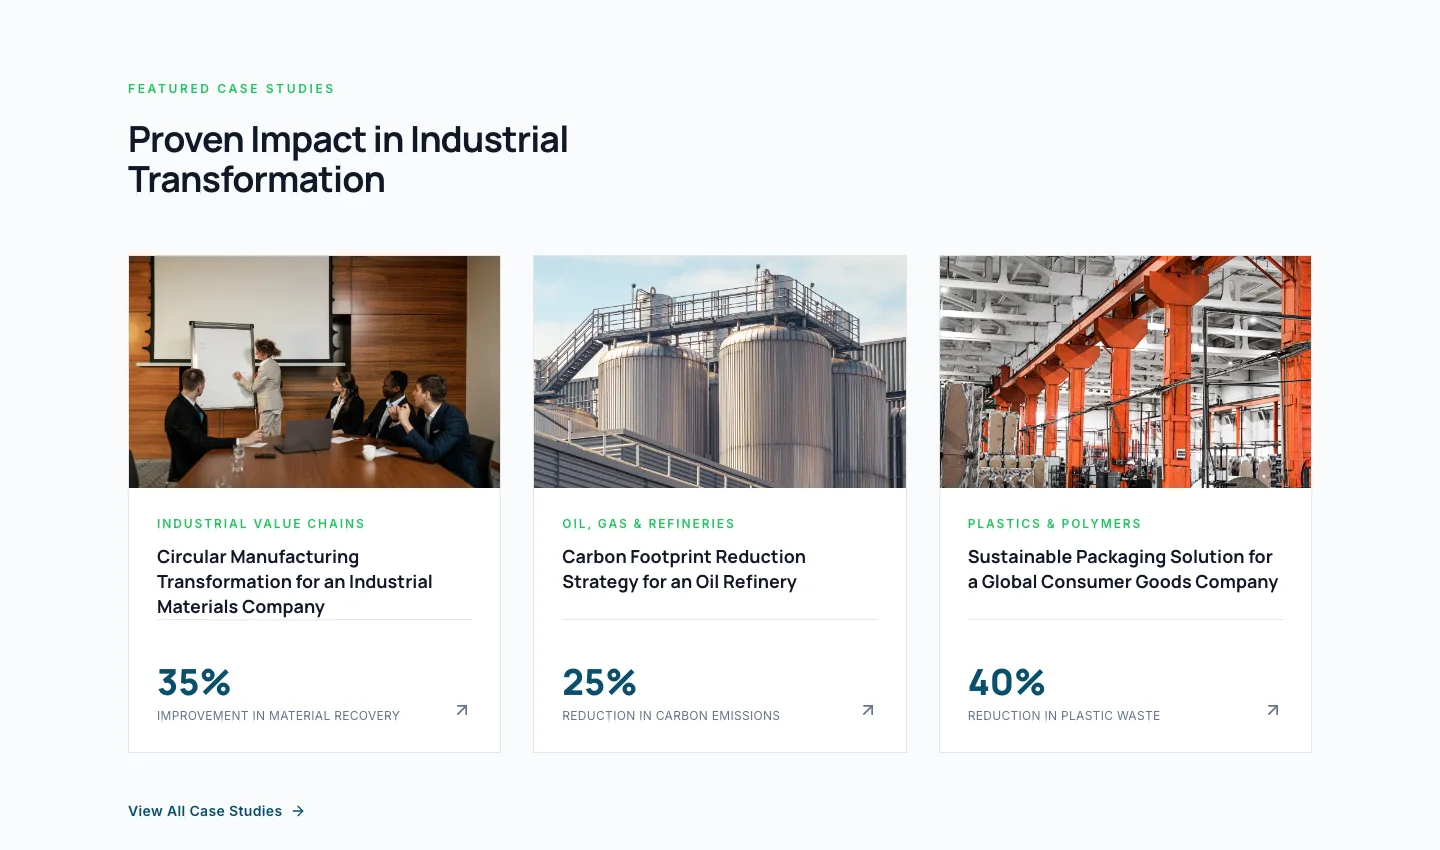1440x850 pixels.
Task: Open Carbon Footprint Reduction Strategy case study title
Action: pos(684,569)
